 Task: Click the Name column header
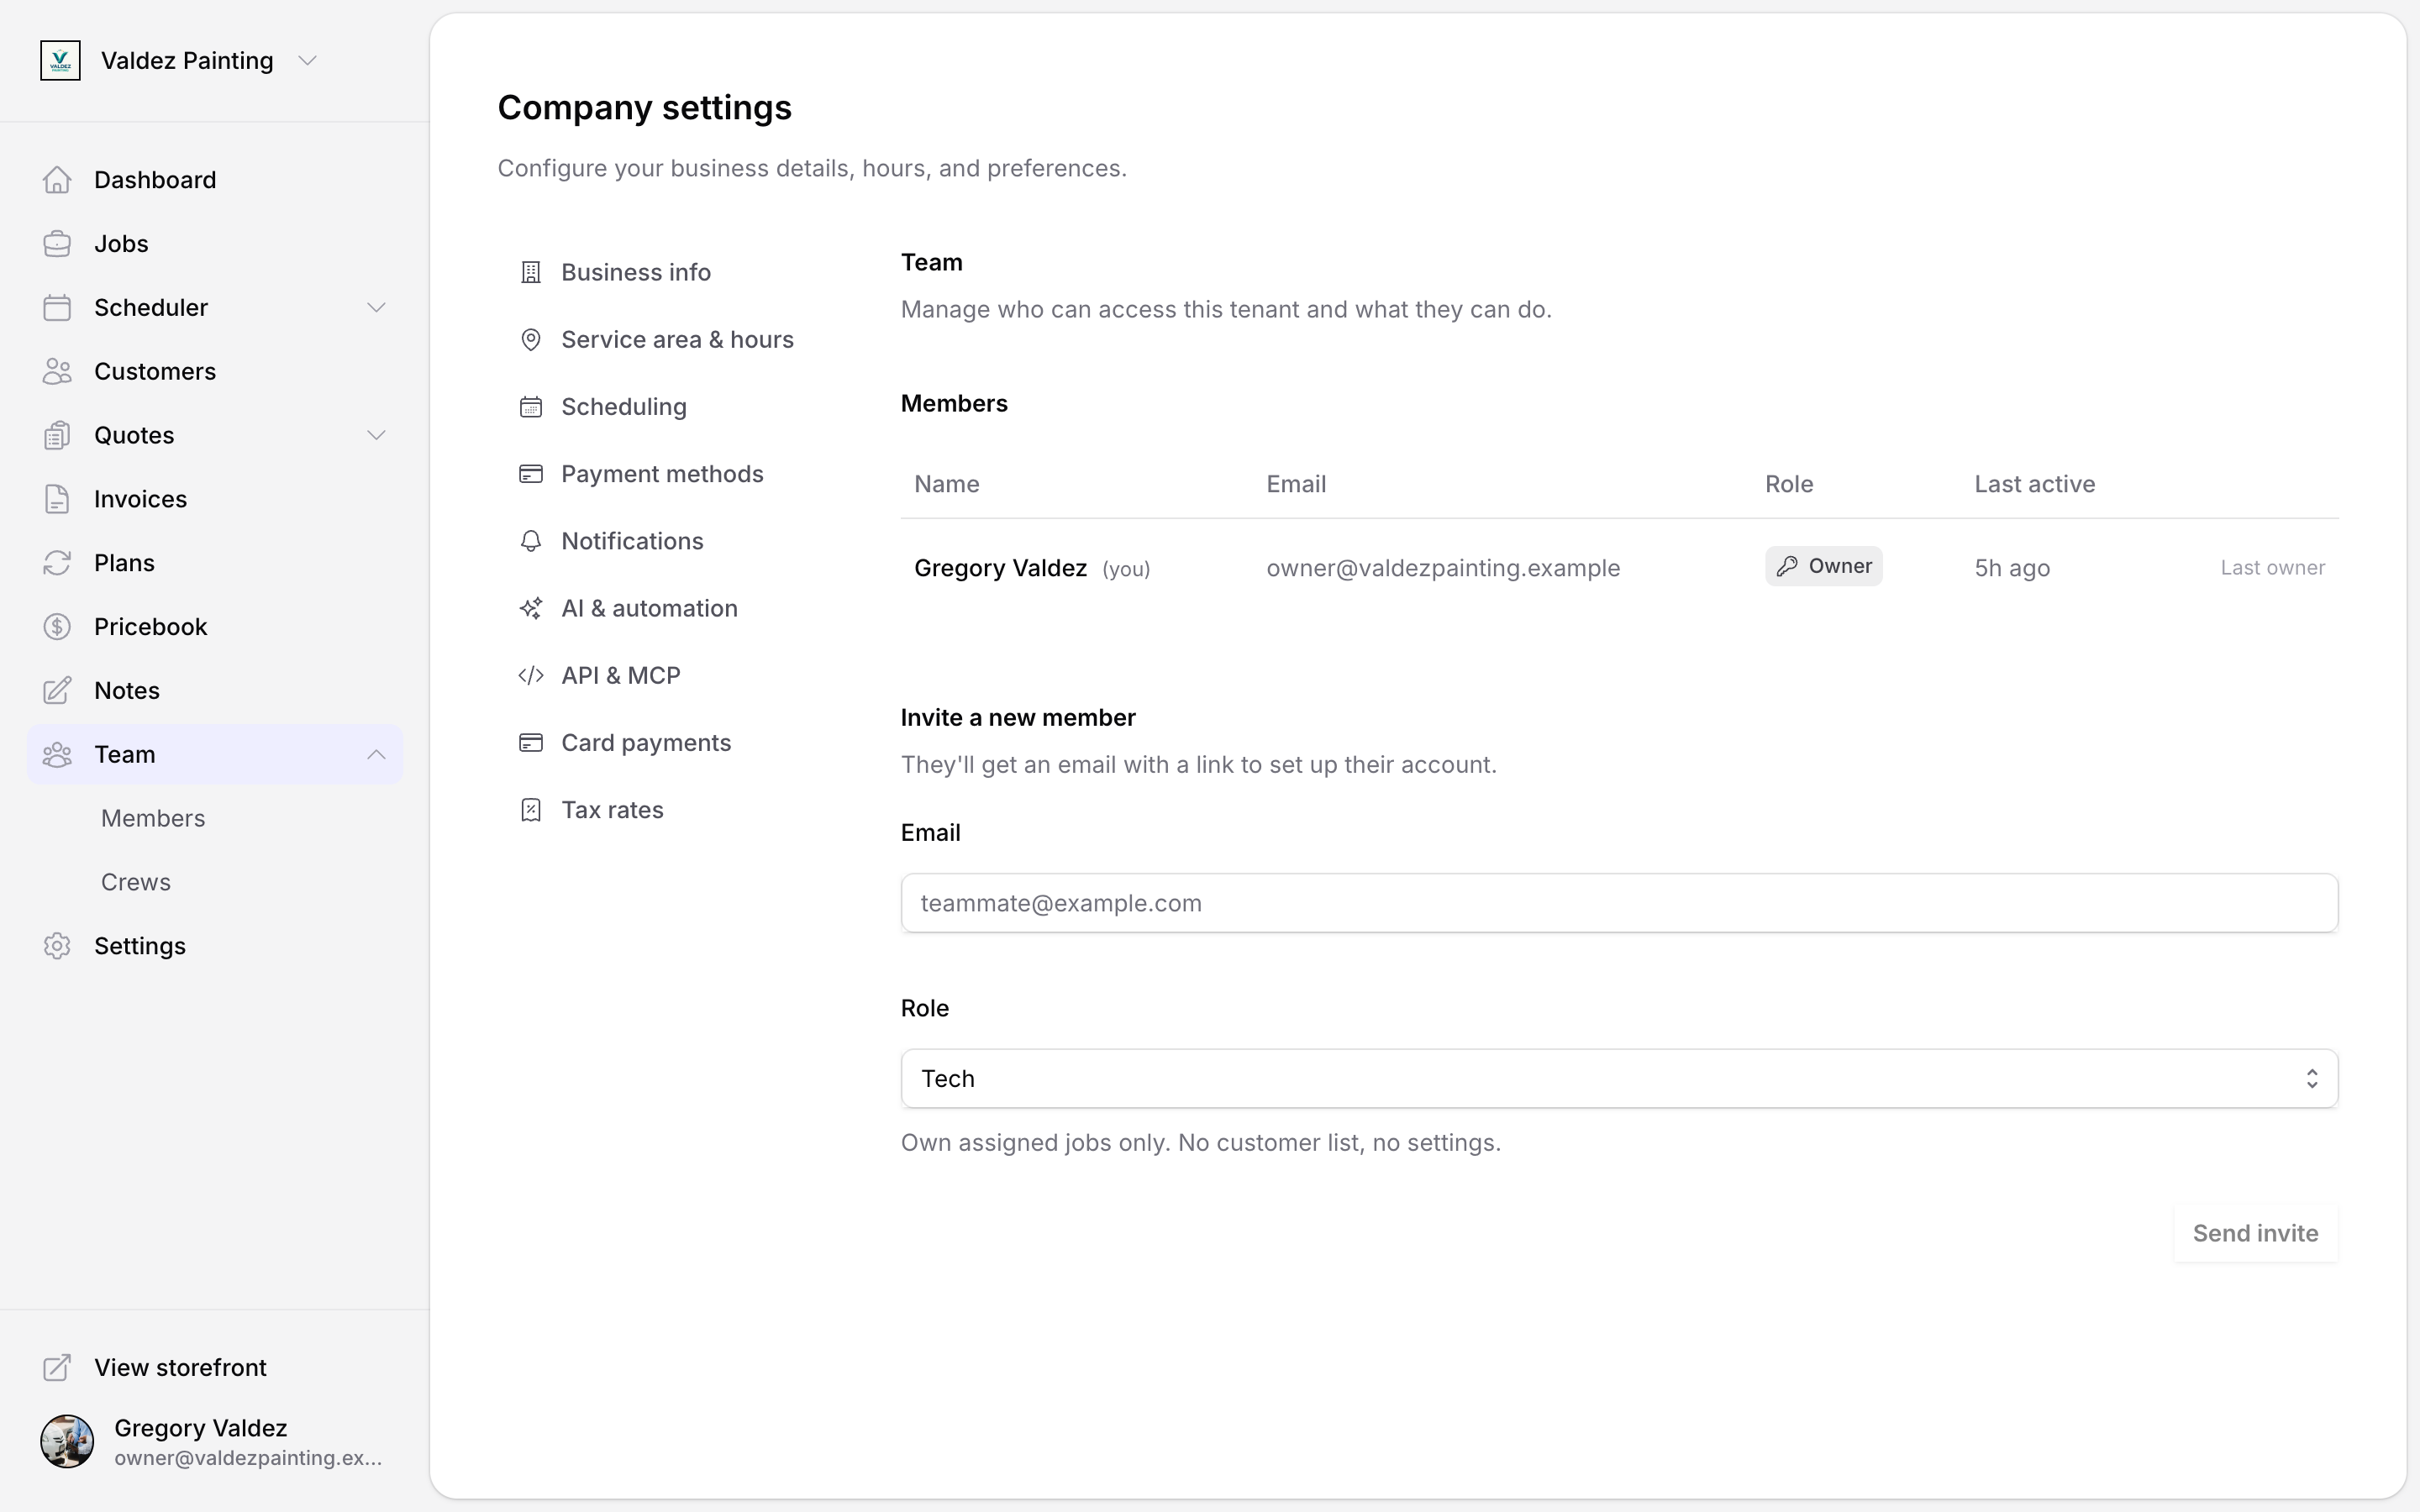click(946, 484)
